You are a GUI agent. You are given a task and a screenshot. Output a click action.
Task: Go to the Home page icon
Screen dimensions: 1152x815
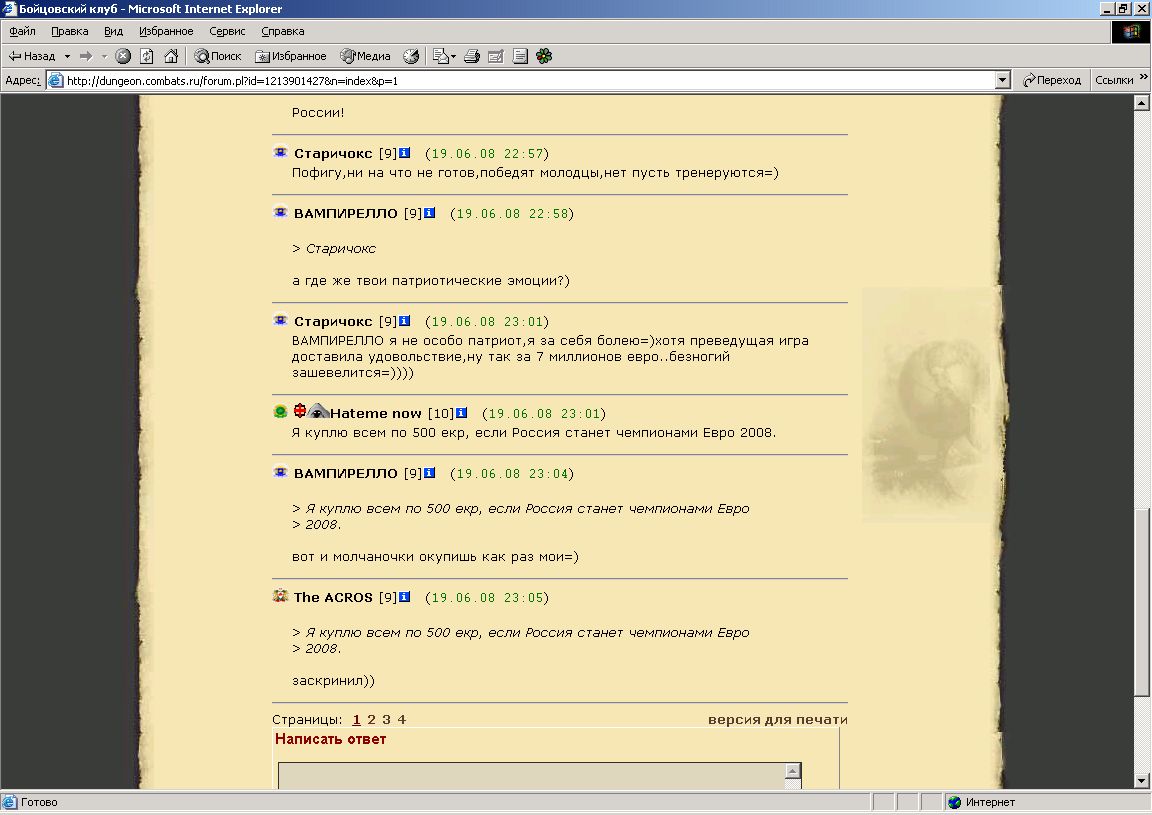tap(171, 56)
